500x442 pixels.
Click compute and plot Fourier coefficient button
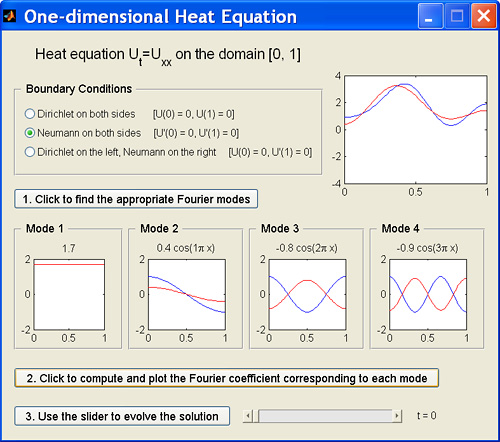tap(227, 378)
